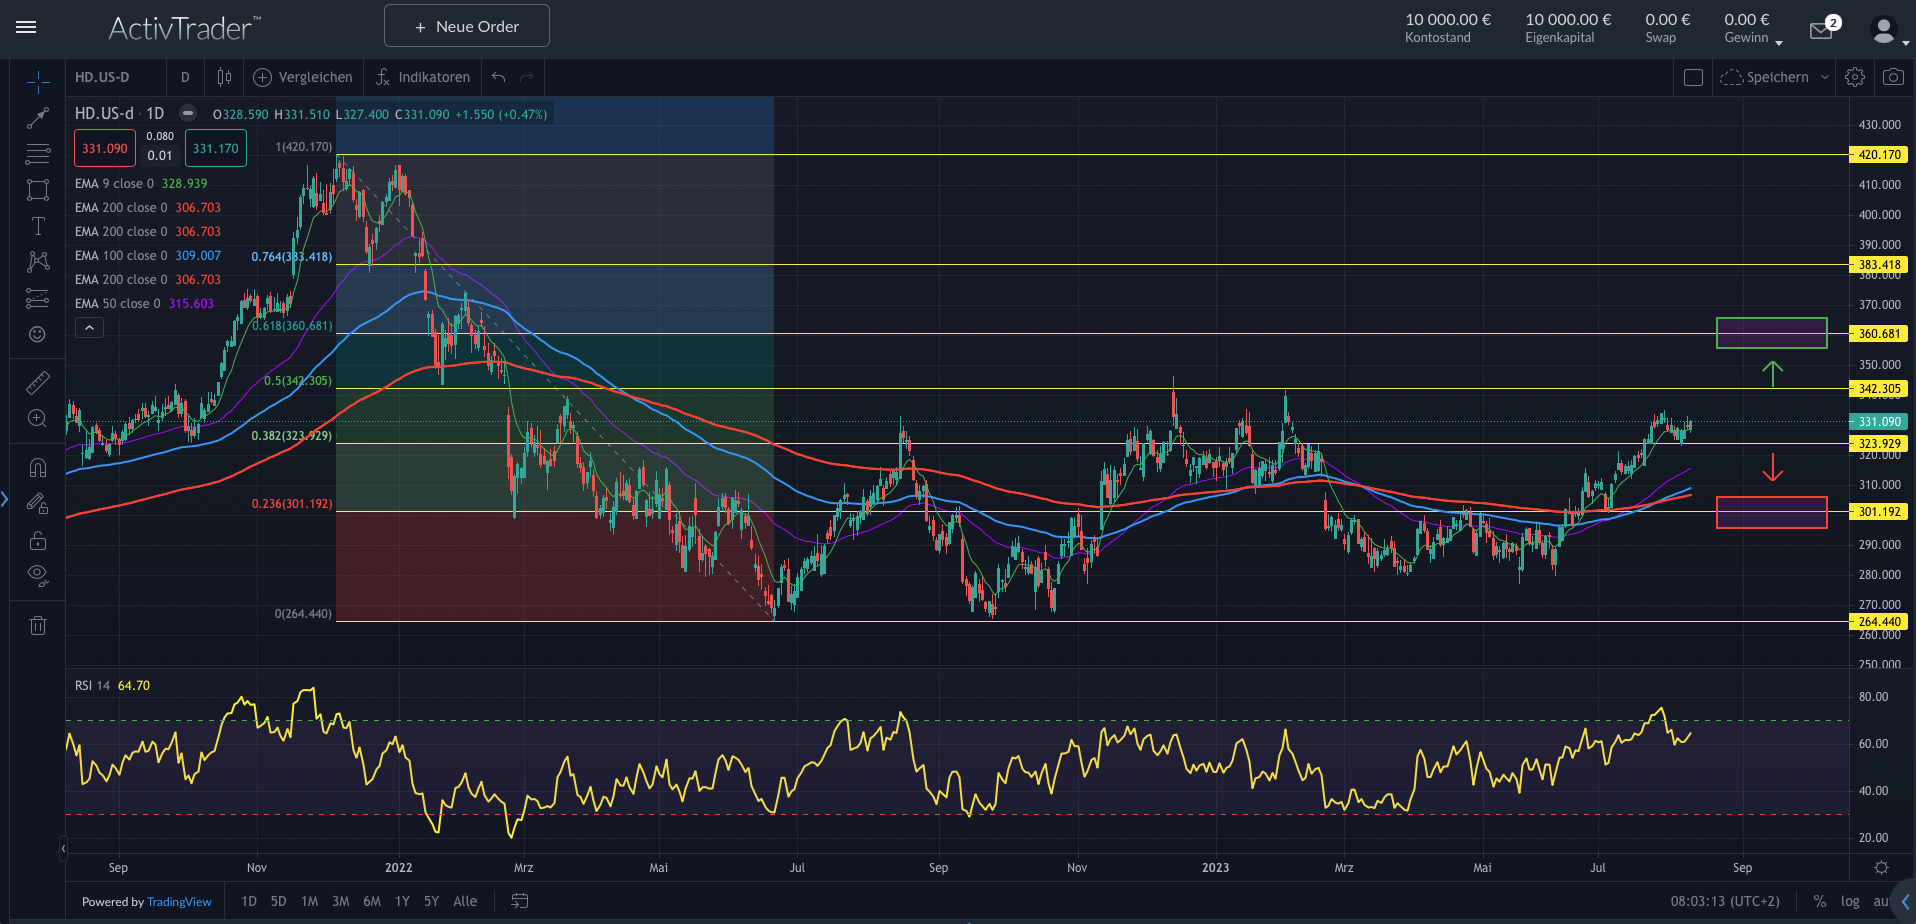This screenshot has height=924, width=1916.
Task: Open the main hamburger menu
Action: pos(26,27)
